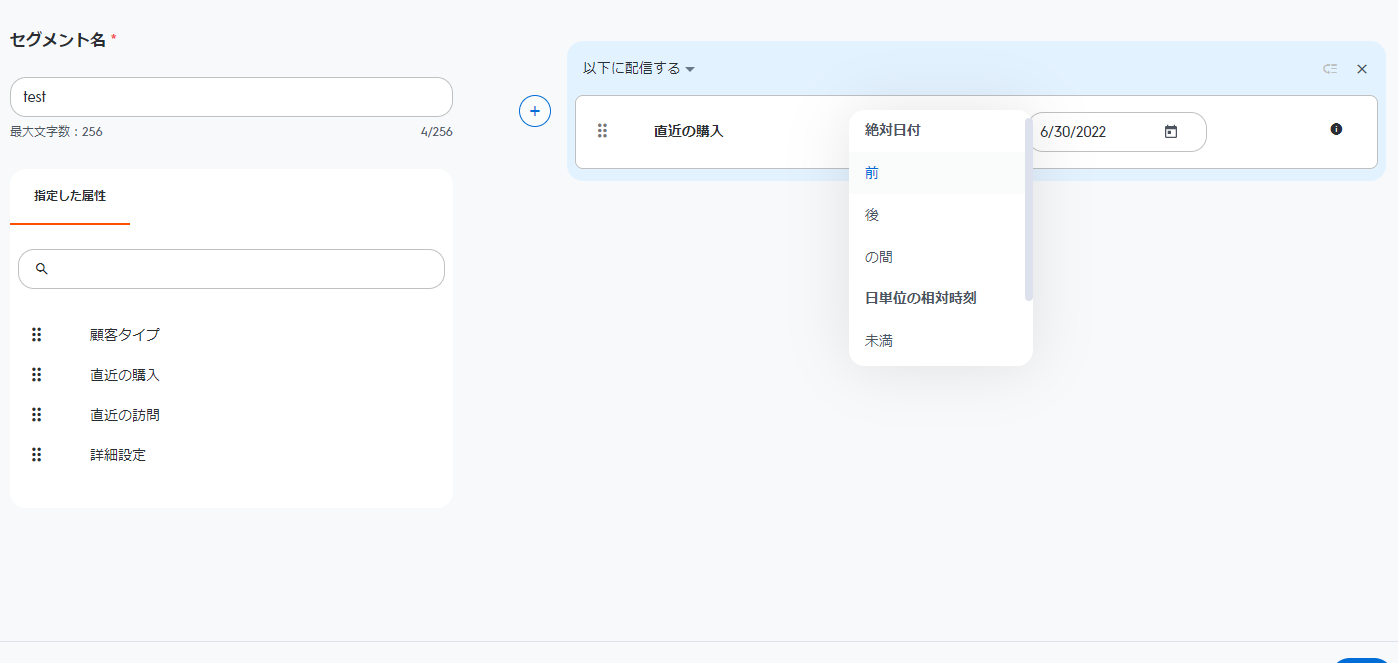Click the magnifier icon in attribute search
The image size is (1398, 663).
pos(42,269)
